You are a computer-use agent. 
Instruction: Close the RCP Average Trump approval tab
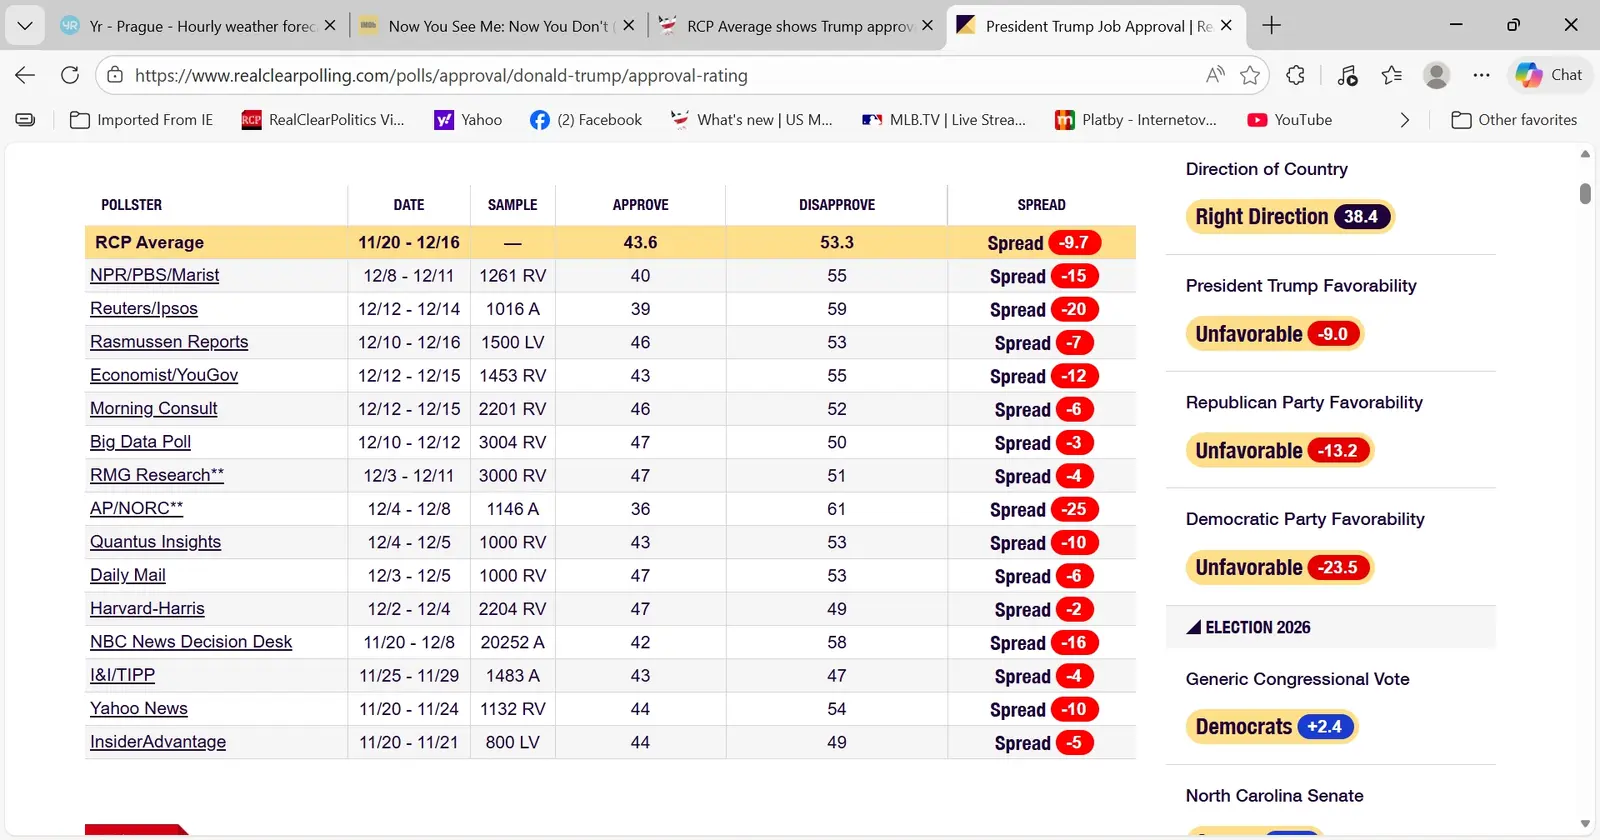pos(927,26)
